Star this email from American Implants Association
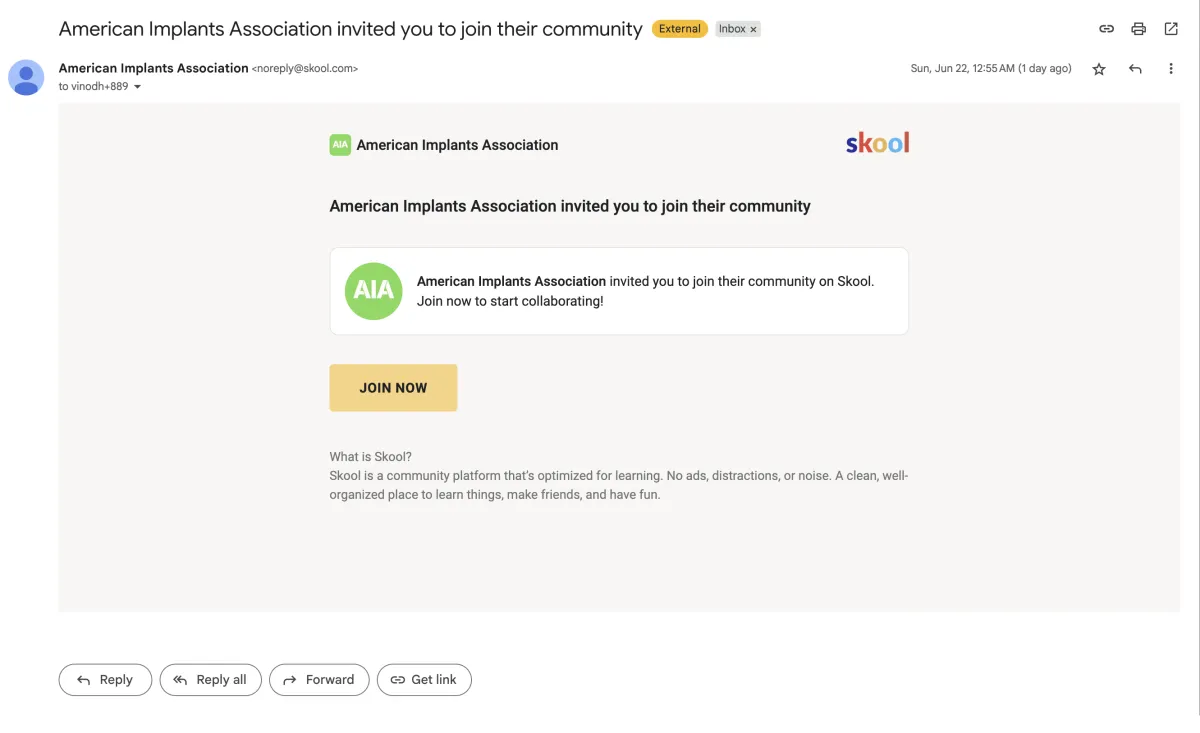The width and height of the screenshot is (1200, 733). click(x=1099, y=69)
